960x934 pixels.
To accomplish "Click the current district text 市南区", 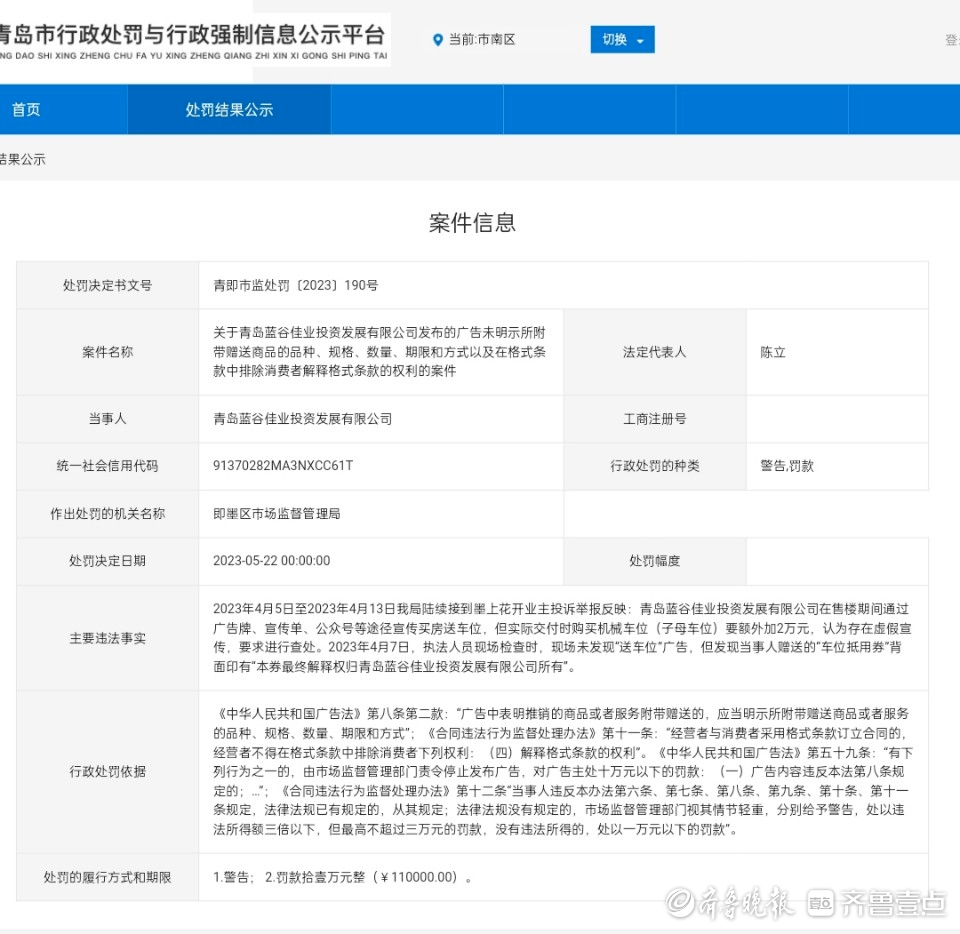I will (x=496, y=40).
